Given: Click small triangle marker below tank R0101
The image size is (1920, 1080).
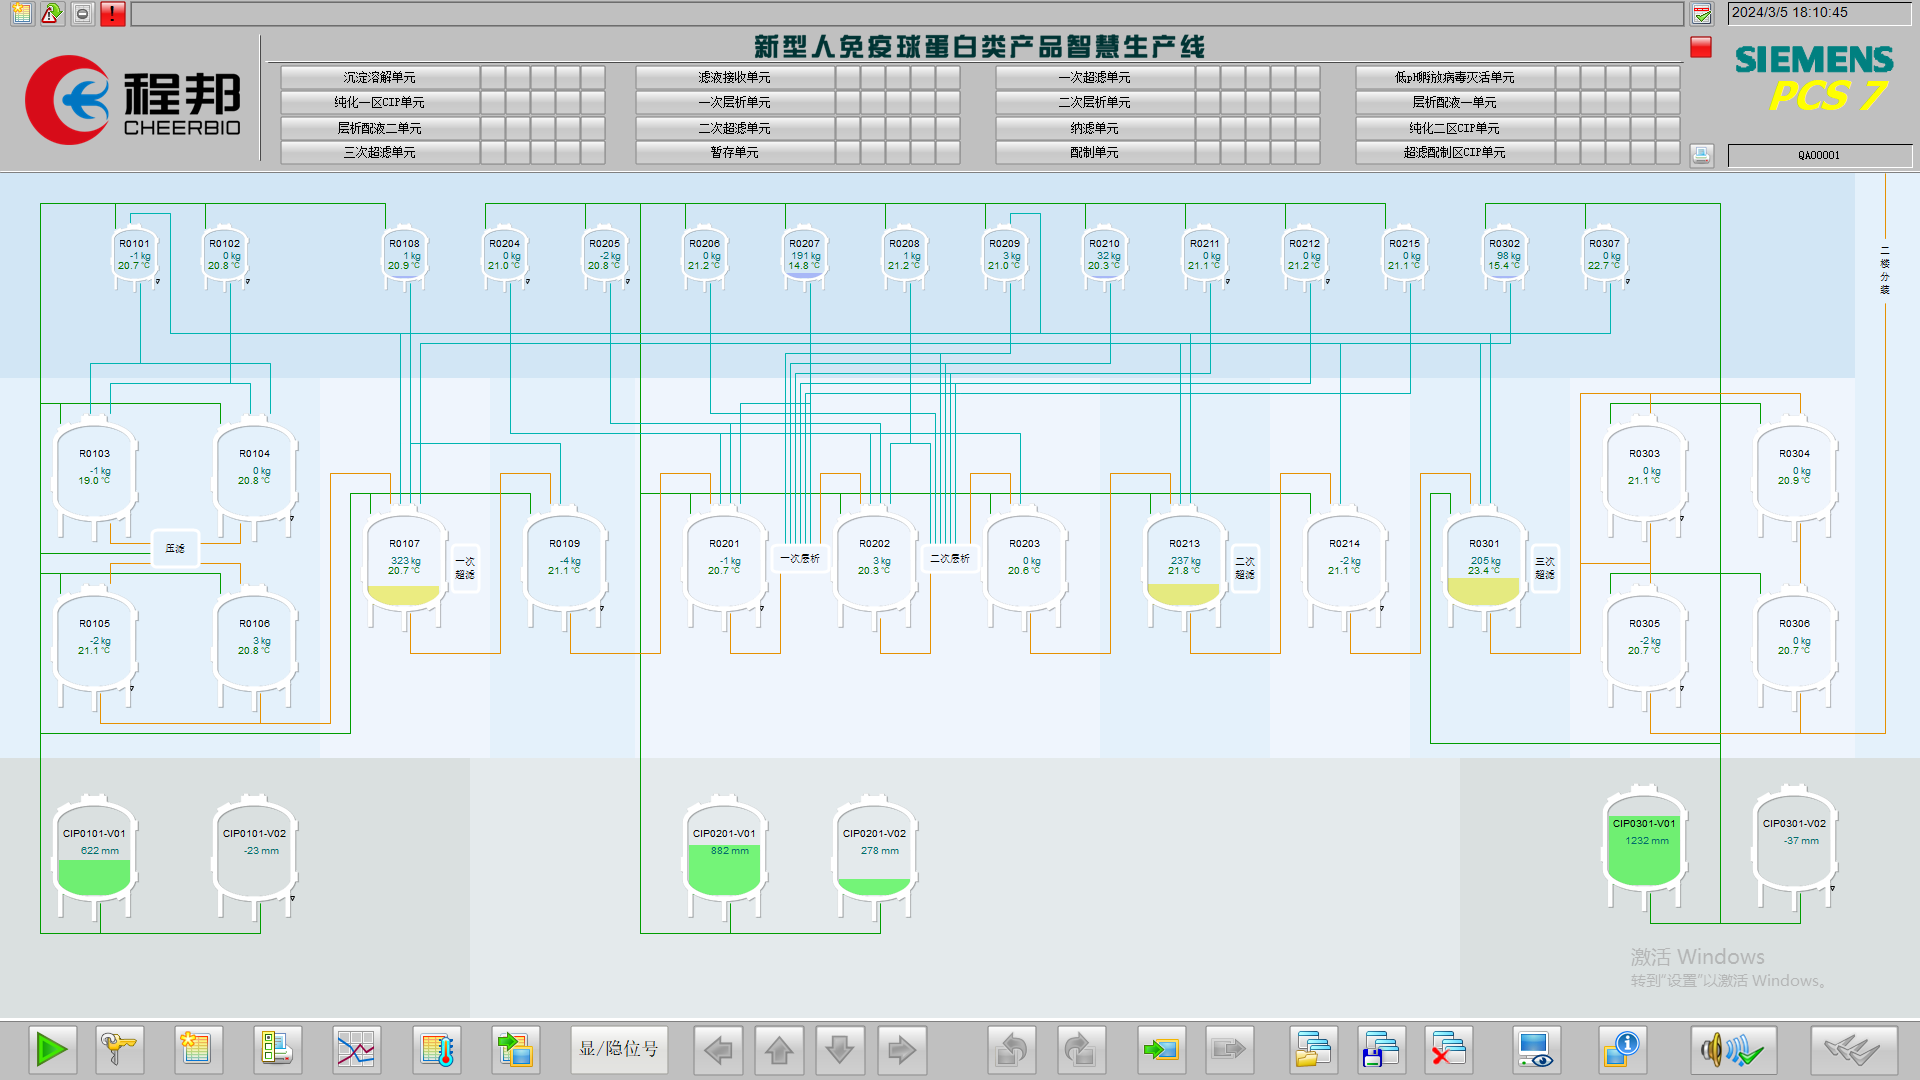Looking at the screenshot, I should click(158, 282).
